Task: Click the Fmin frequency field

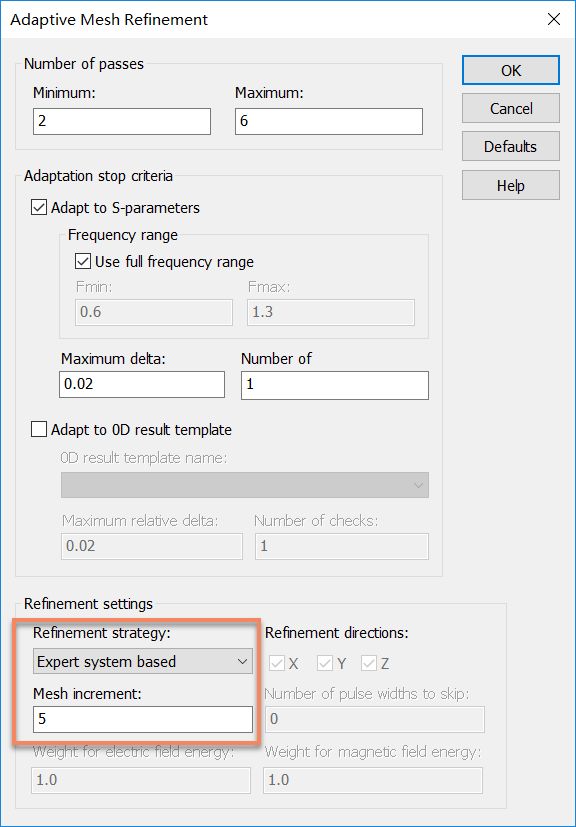Action: click(x=153, y=312)
